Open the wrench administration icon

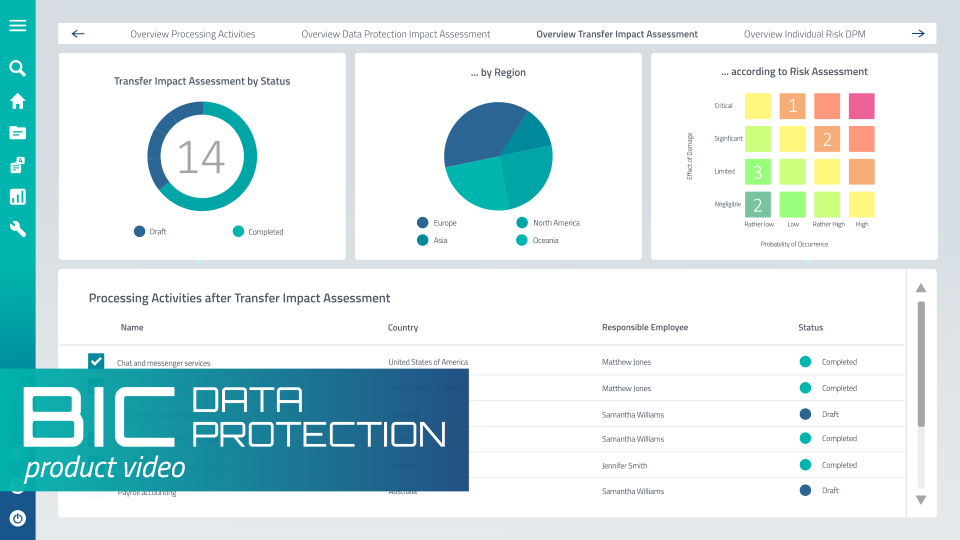point(17,229)
